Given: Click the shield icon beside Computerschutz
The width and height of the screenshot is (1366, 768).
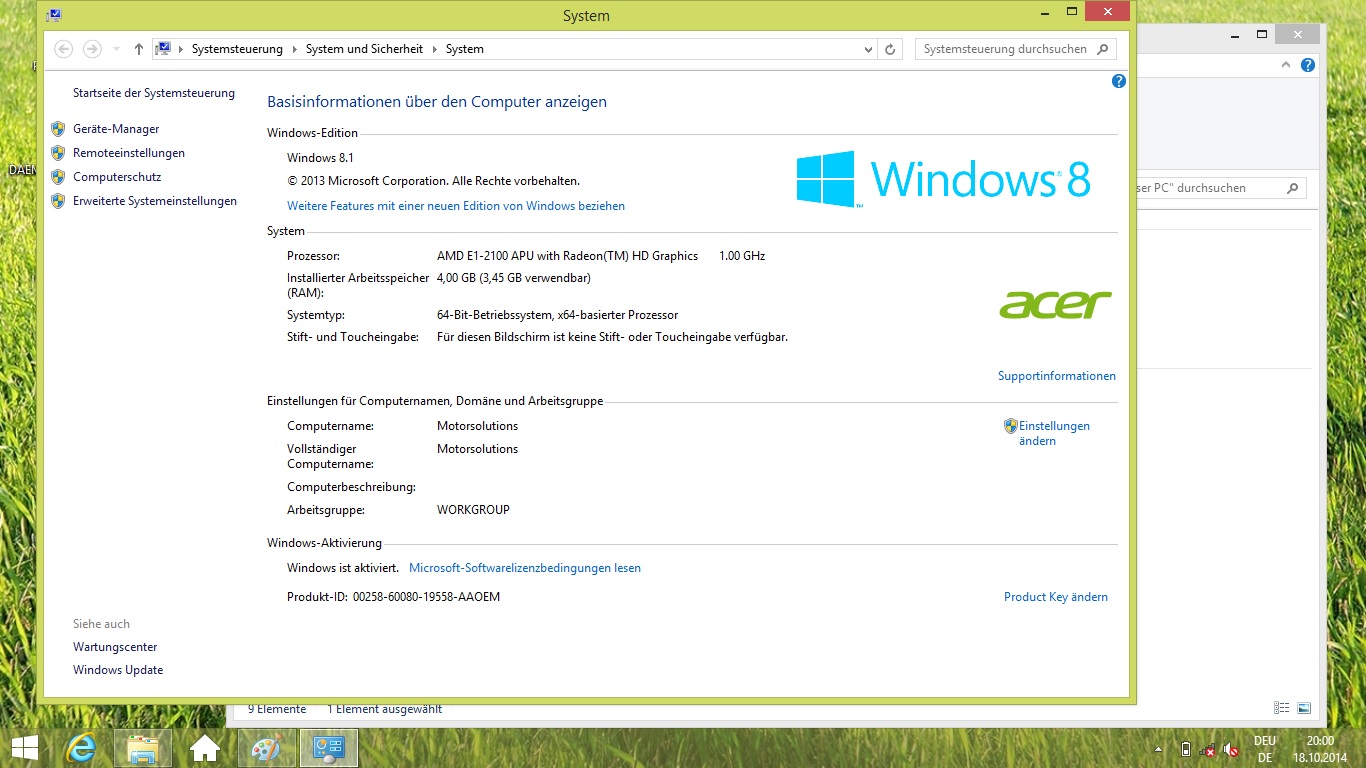Looking at the screenshot, I should click(58, 177).
